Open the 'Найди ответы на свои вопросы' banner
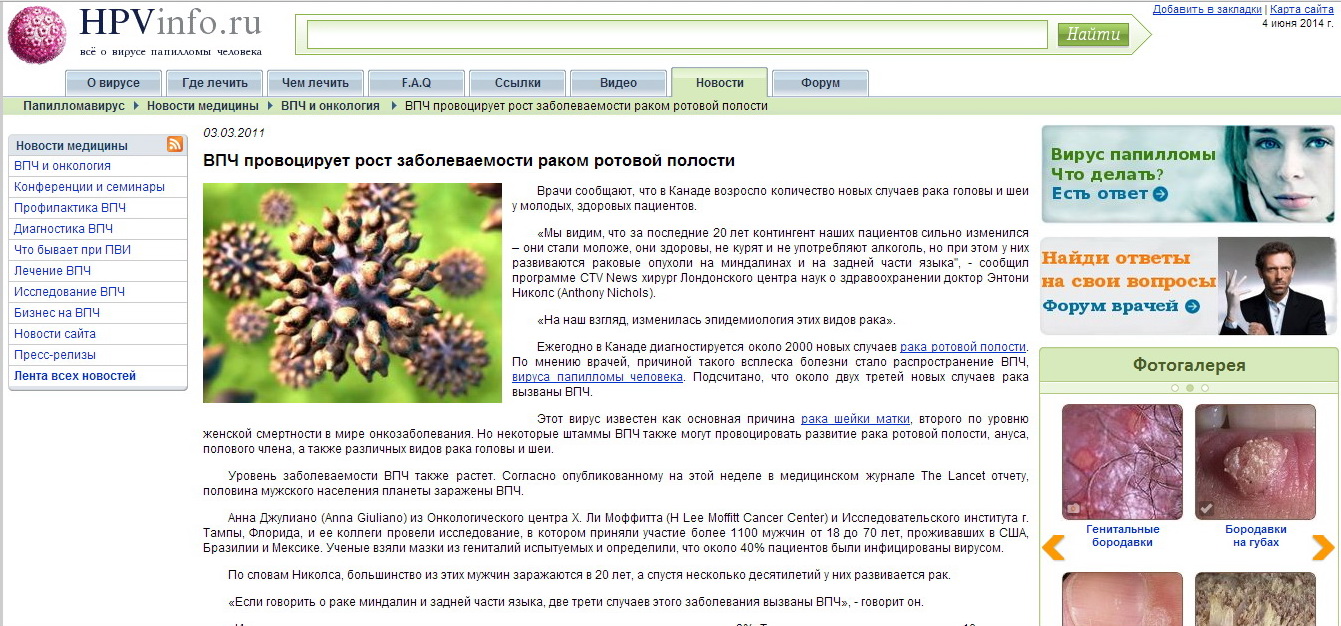This screenshot has width=1341, height=626. (1189, 286)
